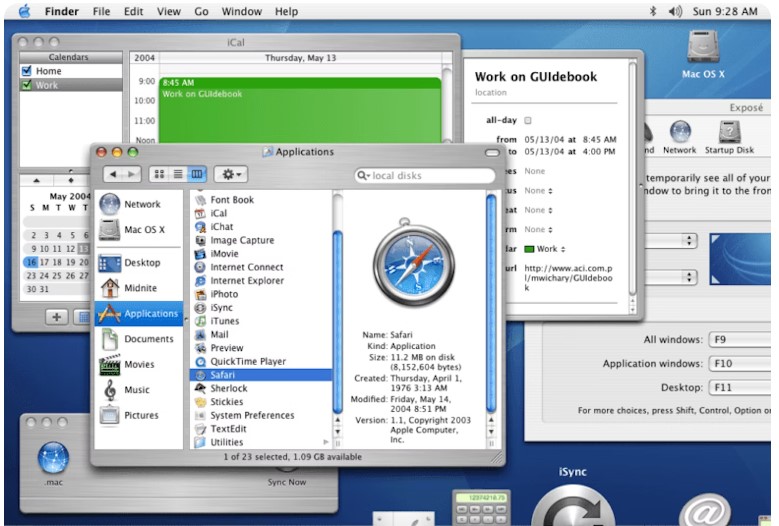Click the local disks search field

425,175
